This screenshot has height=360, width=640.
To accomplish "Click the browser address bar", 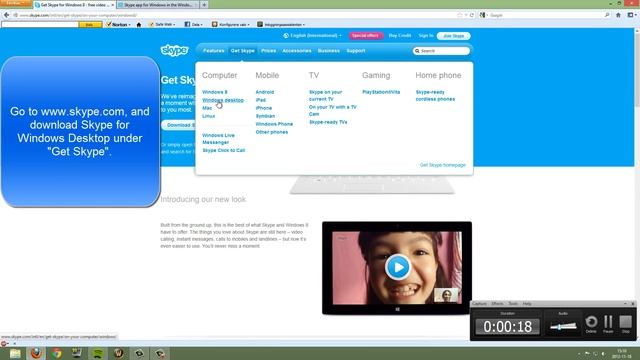I will [237, 15].
